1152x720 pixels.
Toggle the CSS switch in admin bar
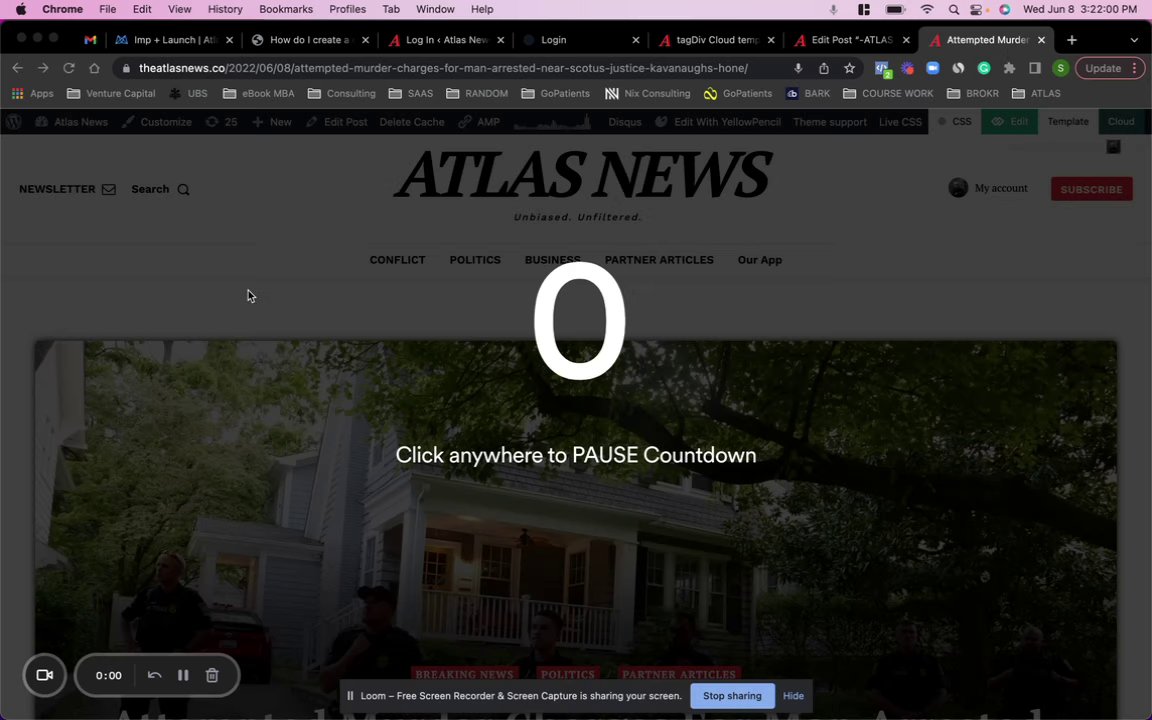click(955, 122)
